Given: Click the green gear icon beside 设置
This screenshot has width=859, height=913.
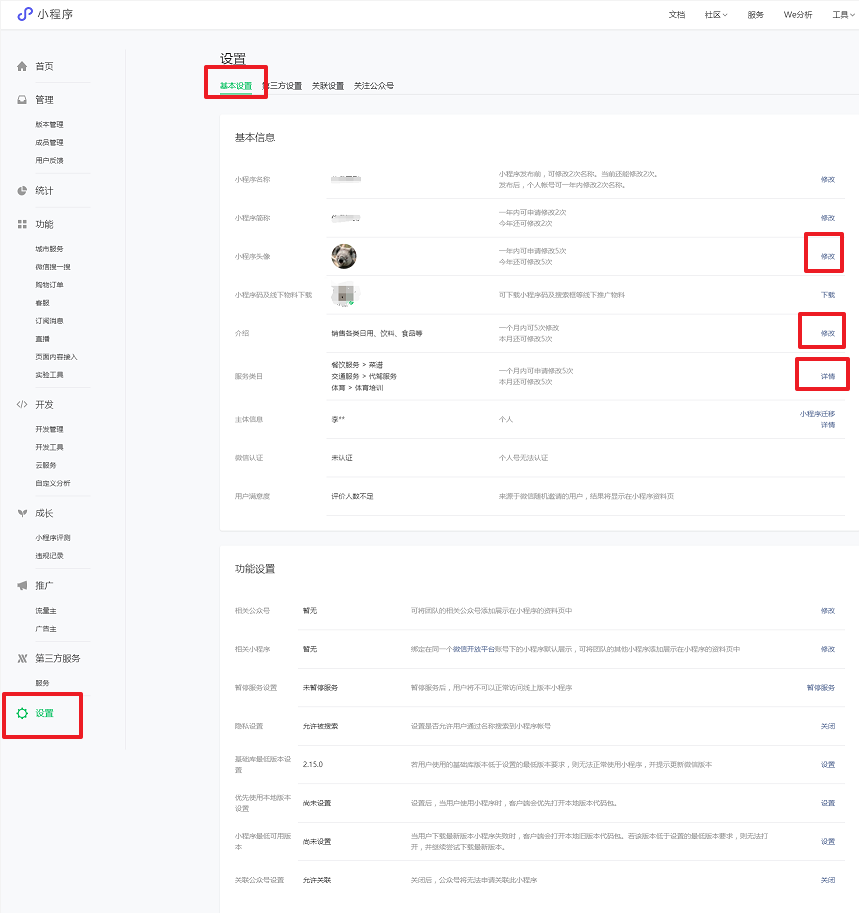Looking at the screenshot, I should [22, 713].
